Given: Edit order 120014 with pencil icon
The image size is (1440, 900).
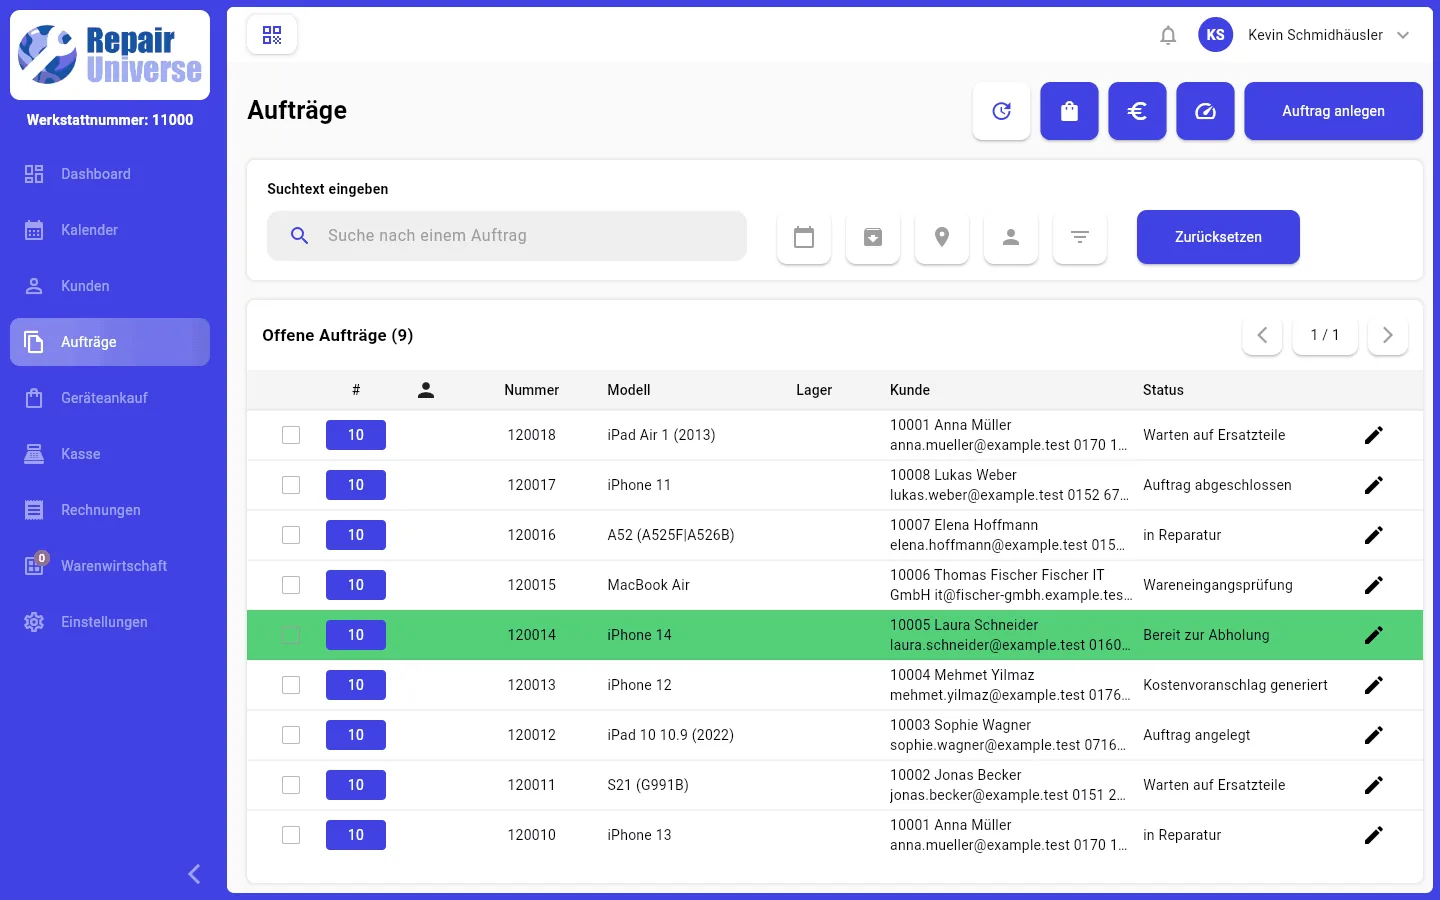Looking at the screenshot, I should point(1374,635).
